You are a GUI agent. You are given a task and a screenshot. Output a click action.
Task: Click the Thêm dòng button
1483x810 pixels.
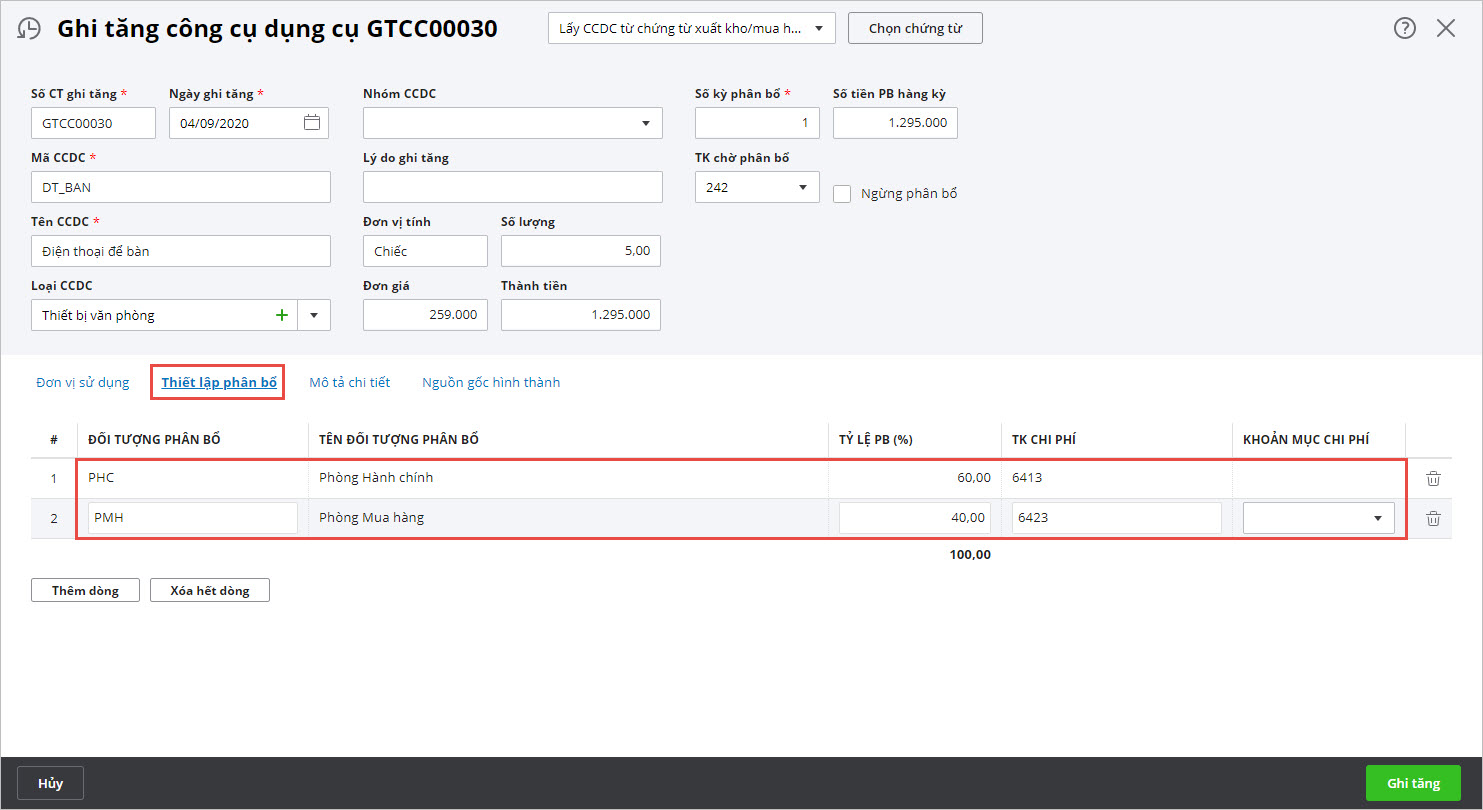(85, 590)
